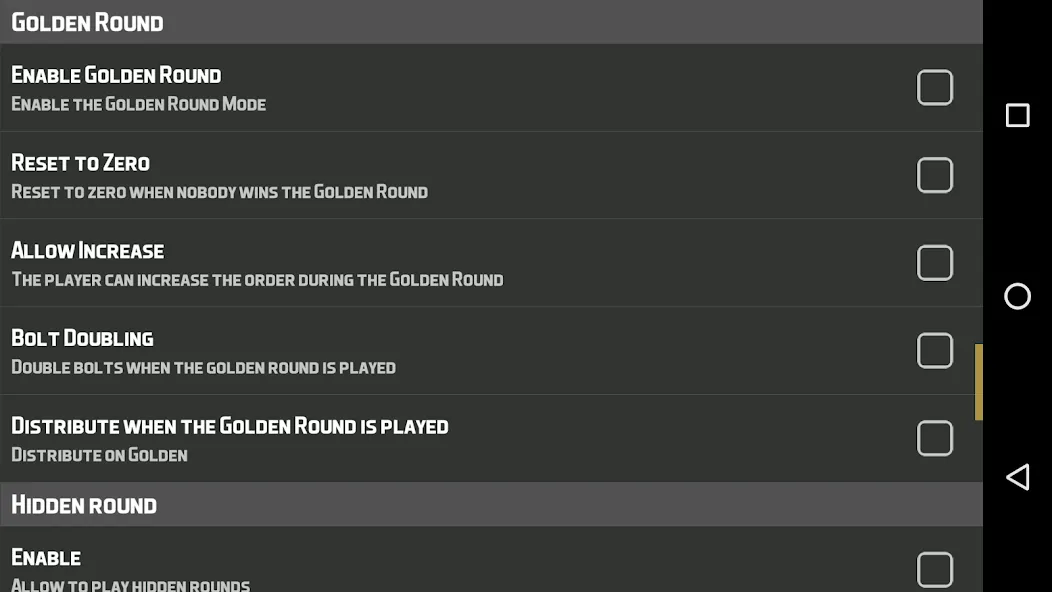Toggle the Allow Increase checkbox

point(934,263)
